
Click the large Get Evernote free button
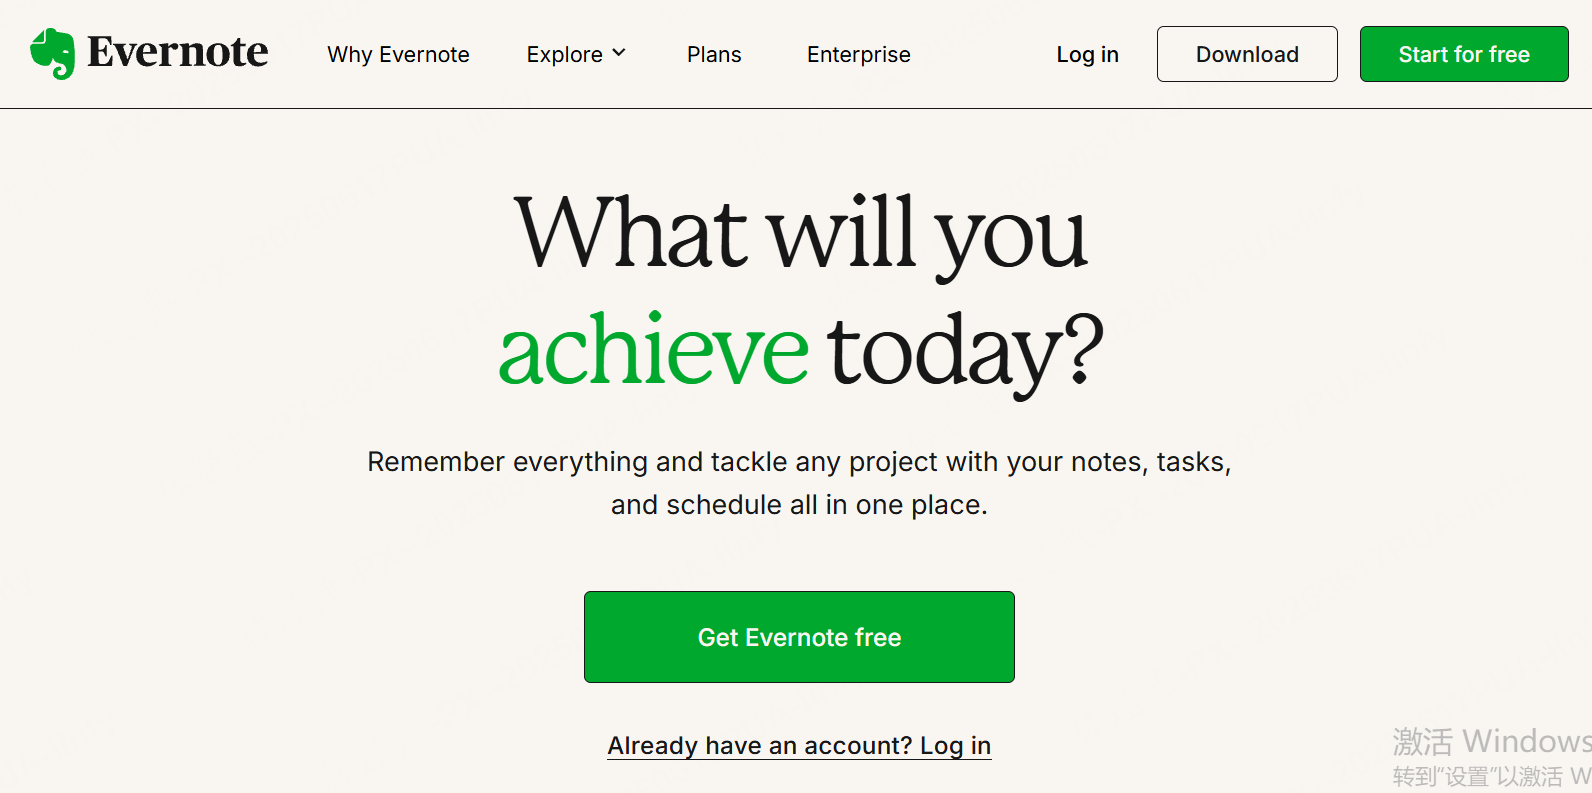coord(799,637)
